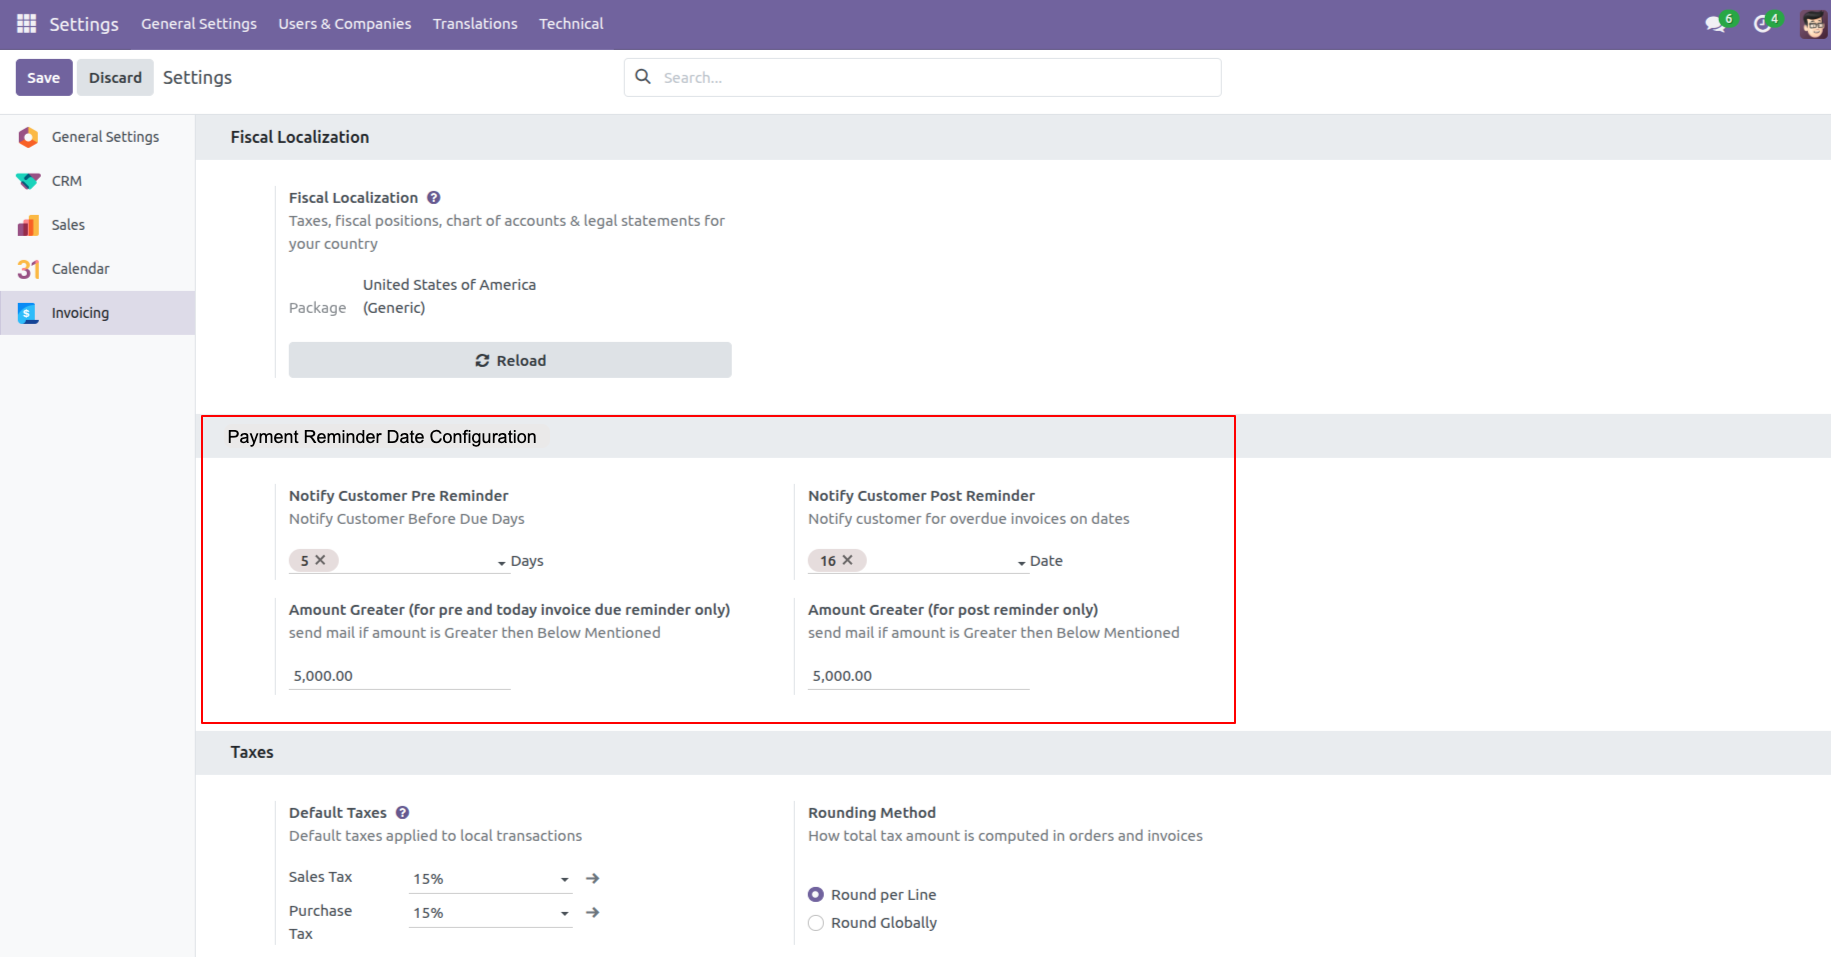The width and height of the screenshot is (1831, 957).
Task: Open Sales Tax record arrow link
Action: (x=593, y=878)
